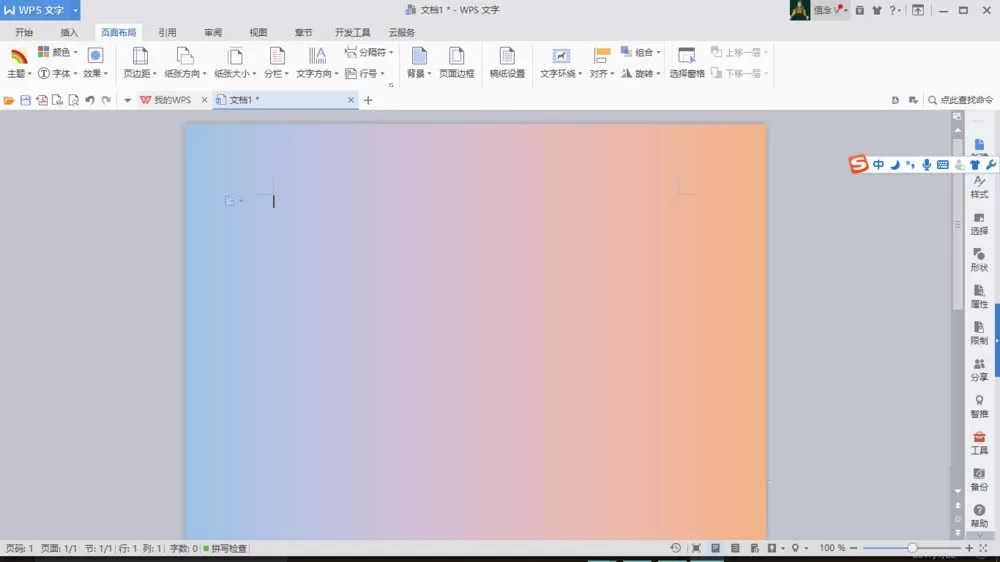This screenshot has height=562, width=1000.
Task: Switch to page layout view
Action: coord(716,548)
